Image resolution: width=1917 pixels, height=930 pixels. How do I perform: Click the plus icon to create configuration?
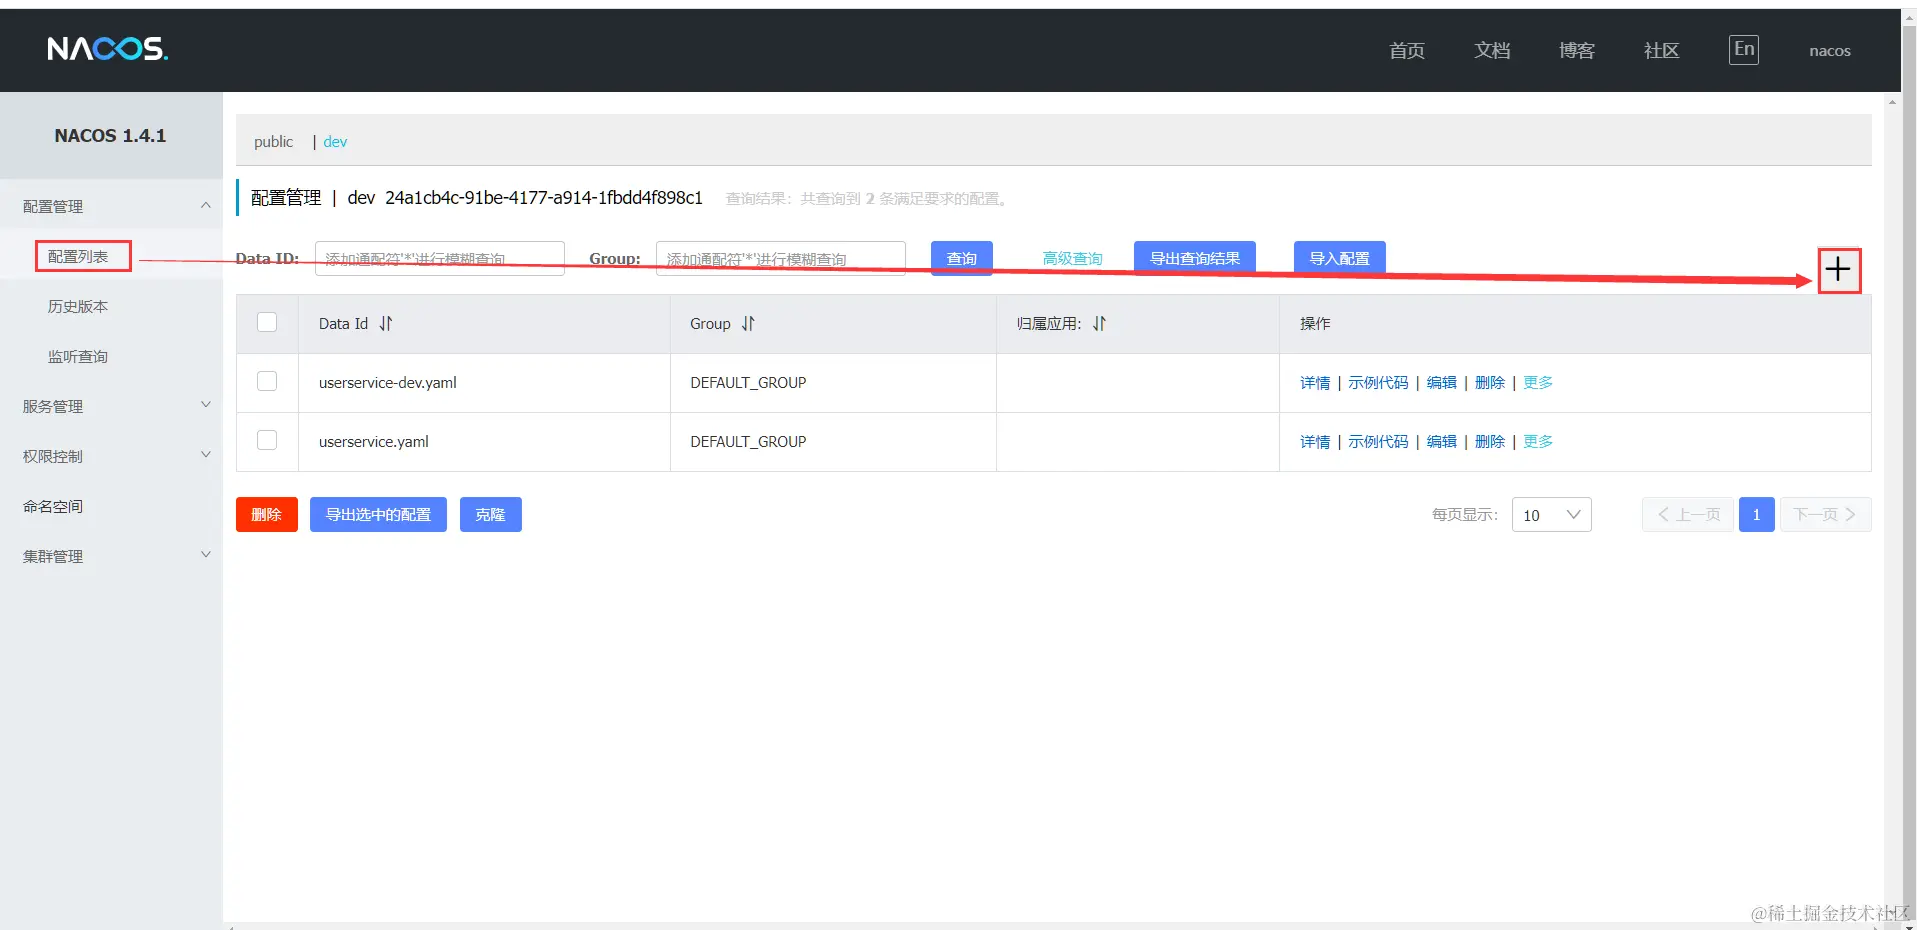[x=1838, y=269]
